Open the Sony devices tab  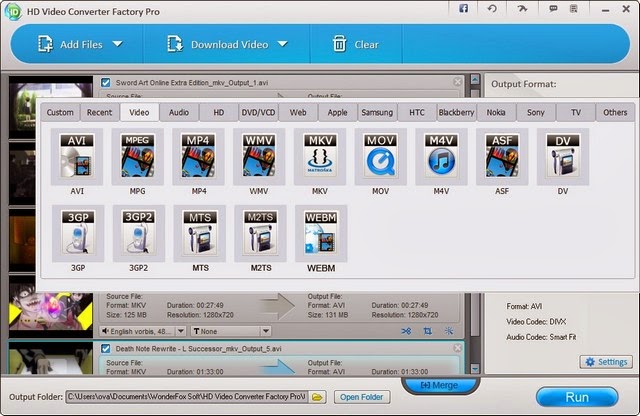[x=536, y=112]
